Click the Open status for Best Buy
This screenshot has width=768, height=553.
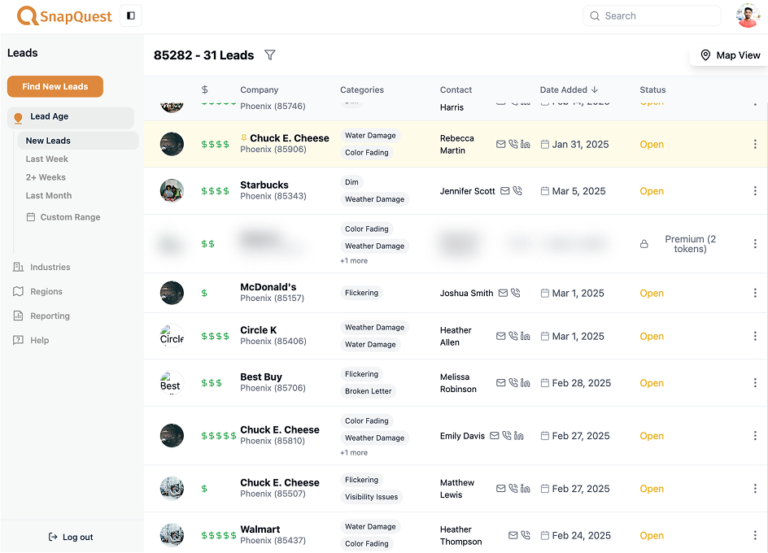coord(651,383)
